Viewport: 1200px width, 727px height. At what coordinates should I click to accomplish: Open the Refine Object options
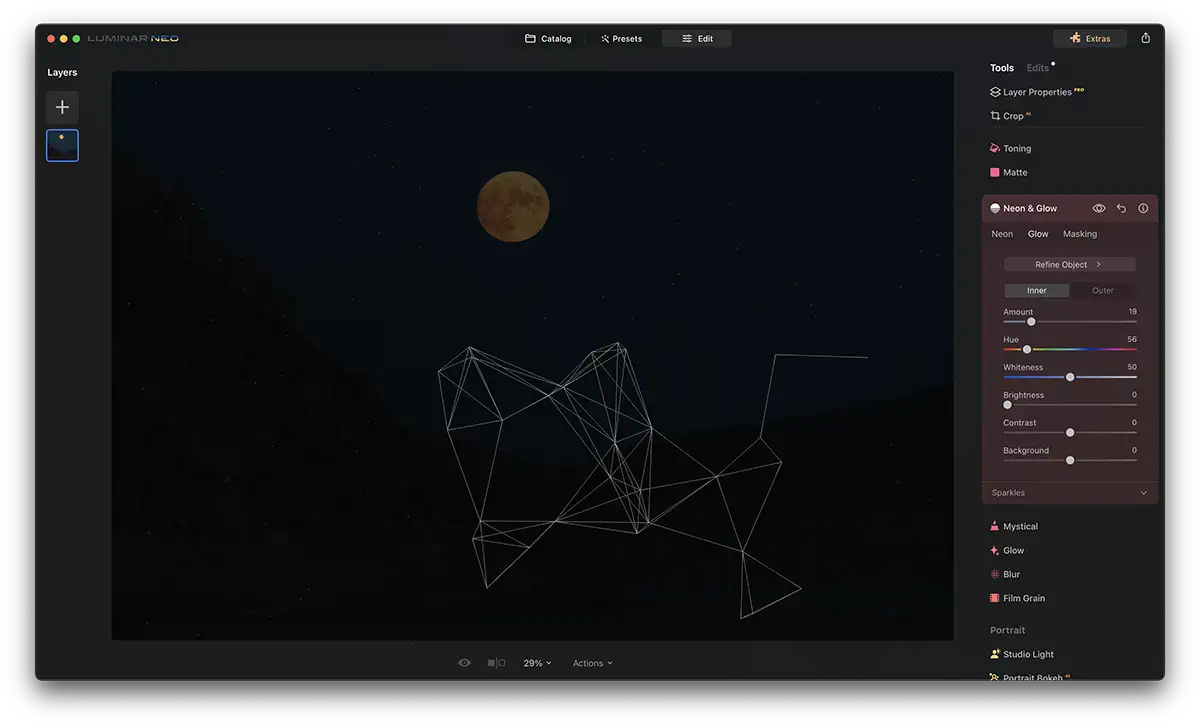tap(1070, 265)
